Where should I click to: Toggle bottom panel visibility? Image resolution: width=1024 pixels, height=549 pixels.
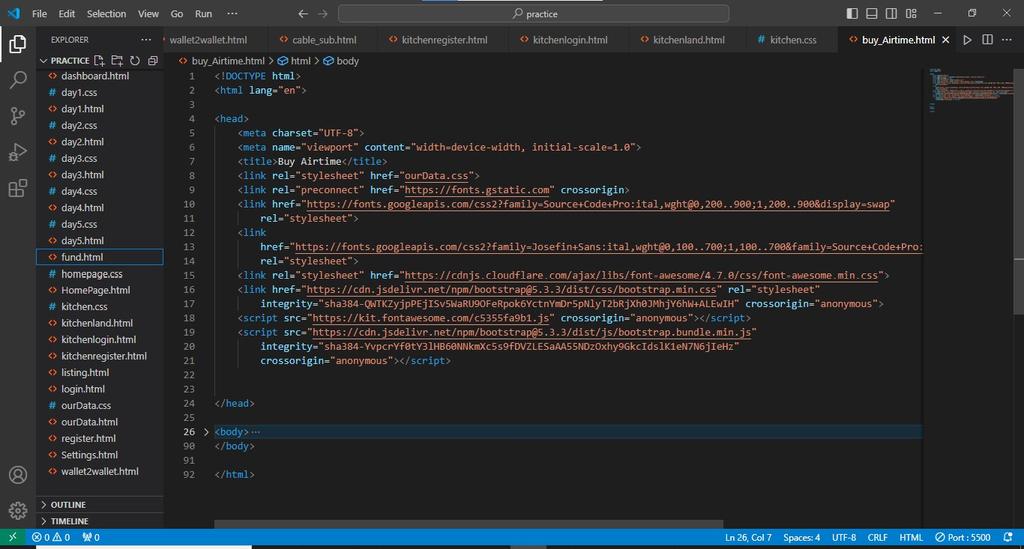point(872,13)
